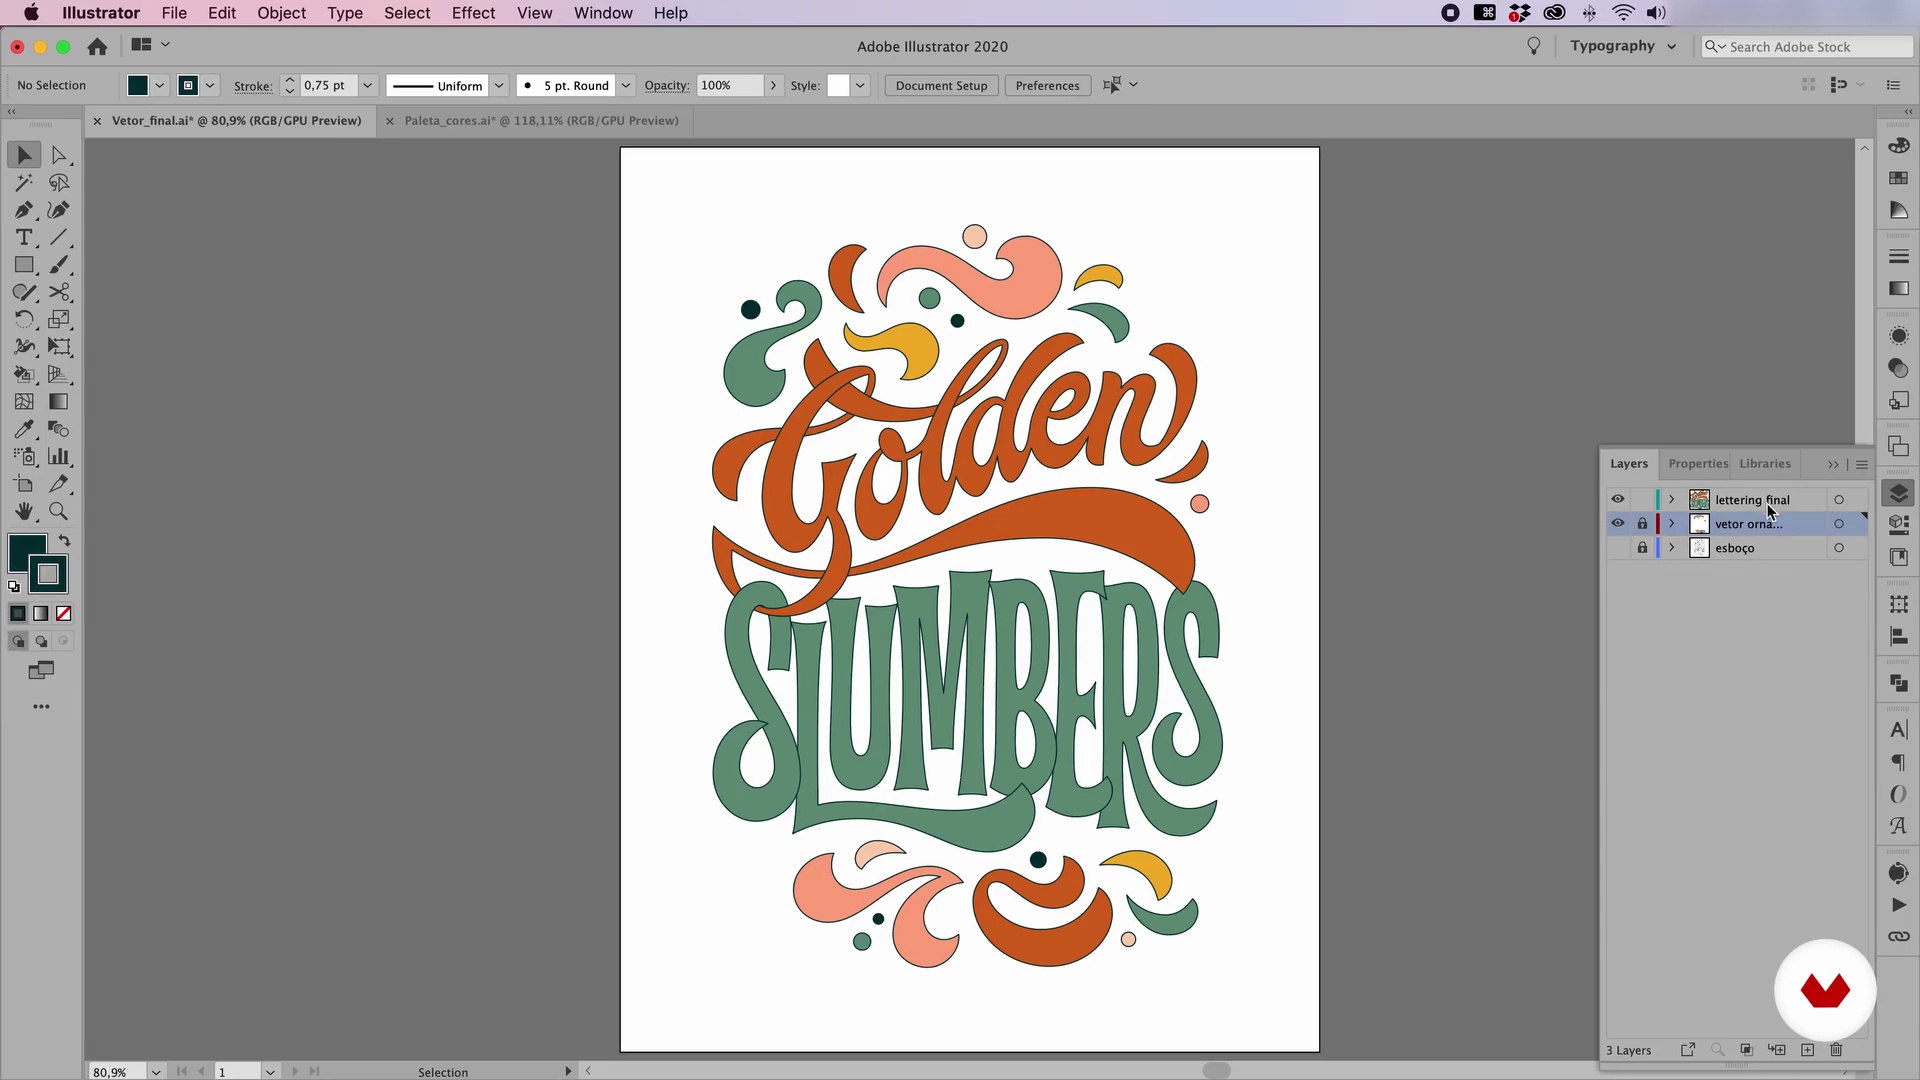Switch to the Libraries panel tab

(1765, 464)
